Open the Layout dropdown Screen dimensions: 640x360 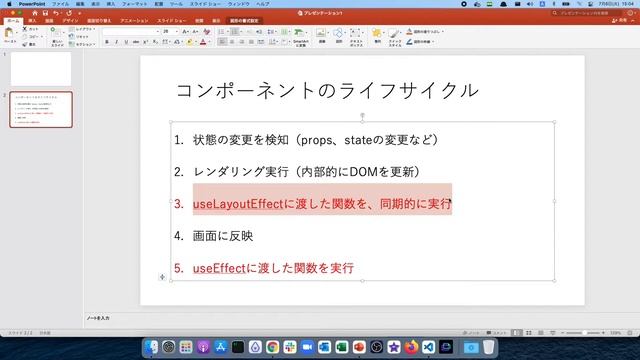tap(82, 29)
